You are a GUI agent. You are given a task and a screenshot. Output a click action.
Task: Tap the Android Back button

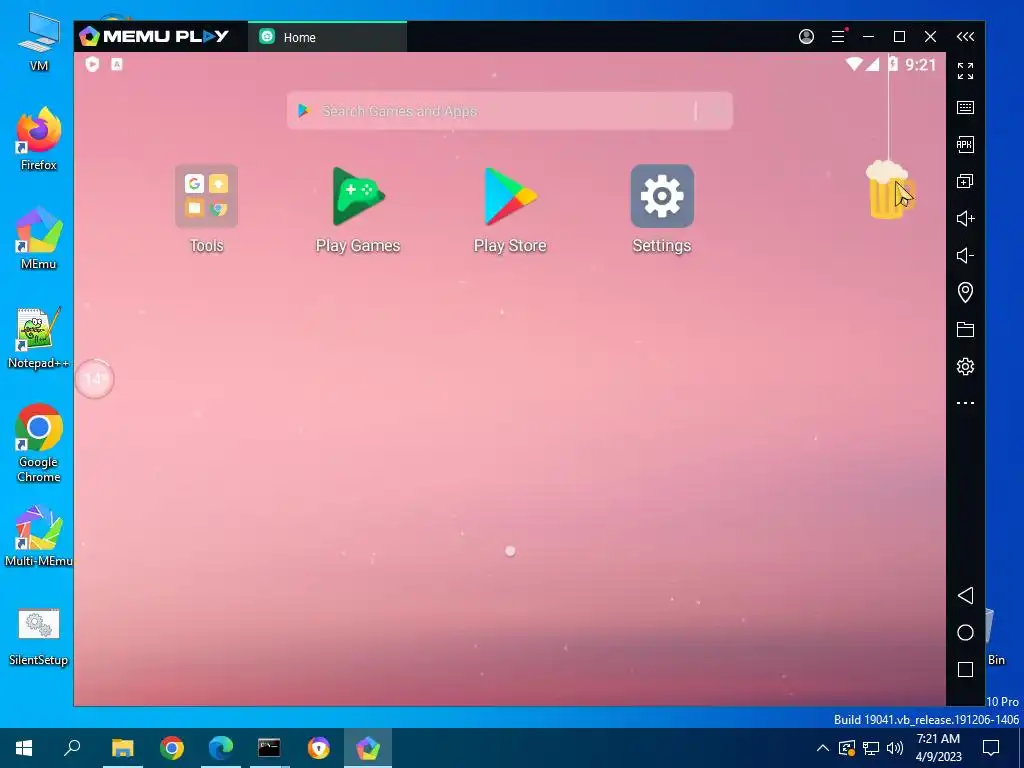[965, 595]
